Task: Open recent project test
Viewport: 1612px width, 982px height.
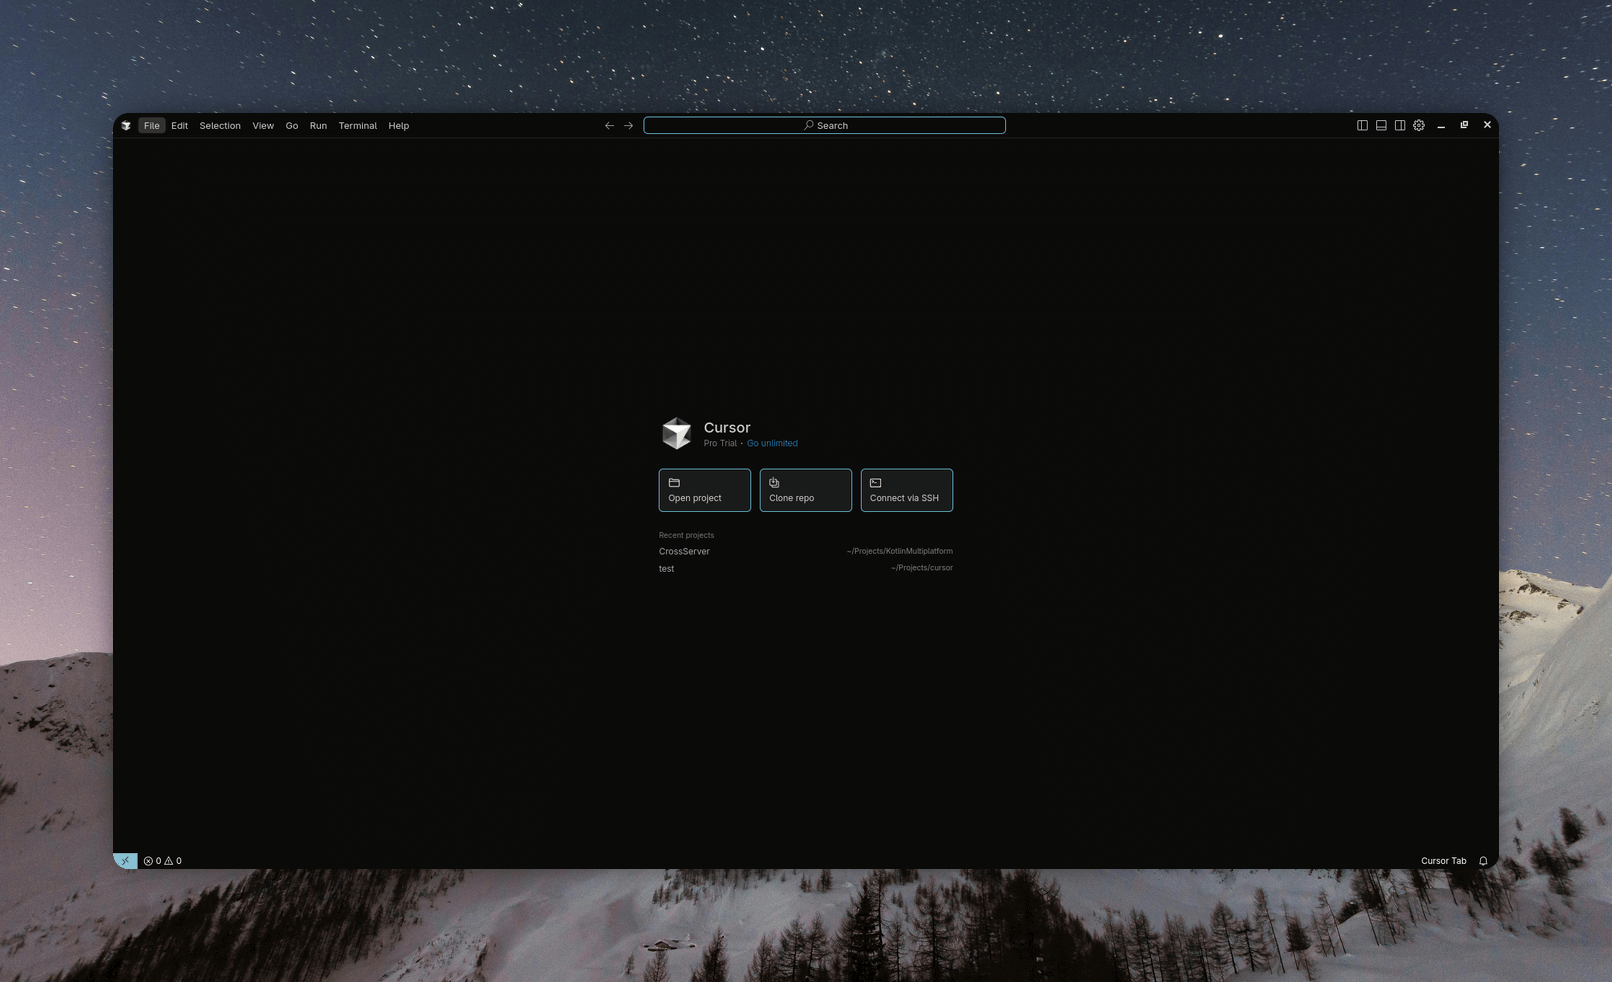Action: 666,568
